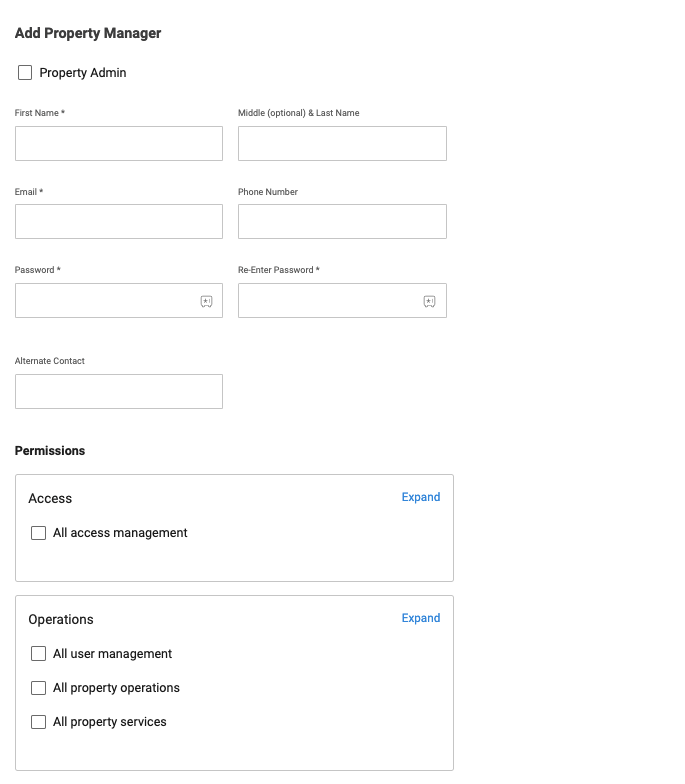The image size is (685, 784).
Task: Click the Middle & Last Name field
Action: coord(341,144)
